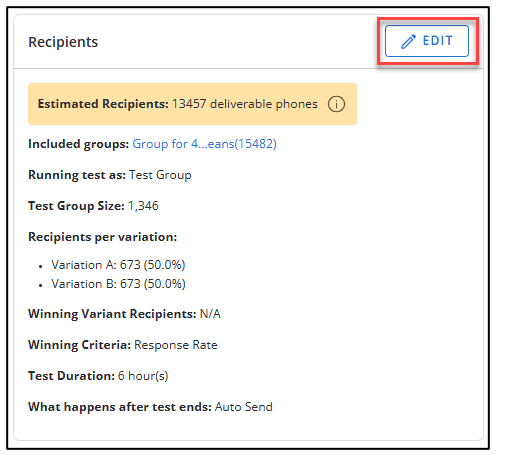This screenshot has width=506, height=455.
Task: Select the Running test as label
Action: [77, 175]
